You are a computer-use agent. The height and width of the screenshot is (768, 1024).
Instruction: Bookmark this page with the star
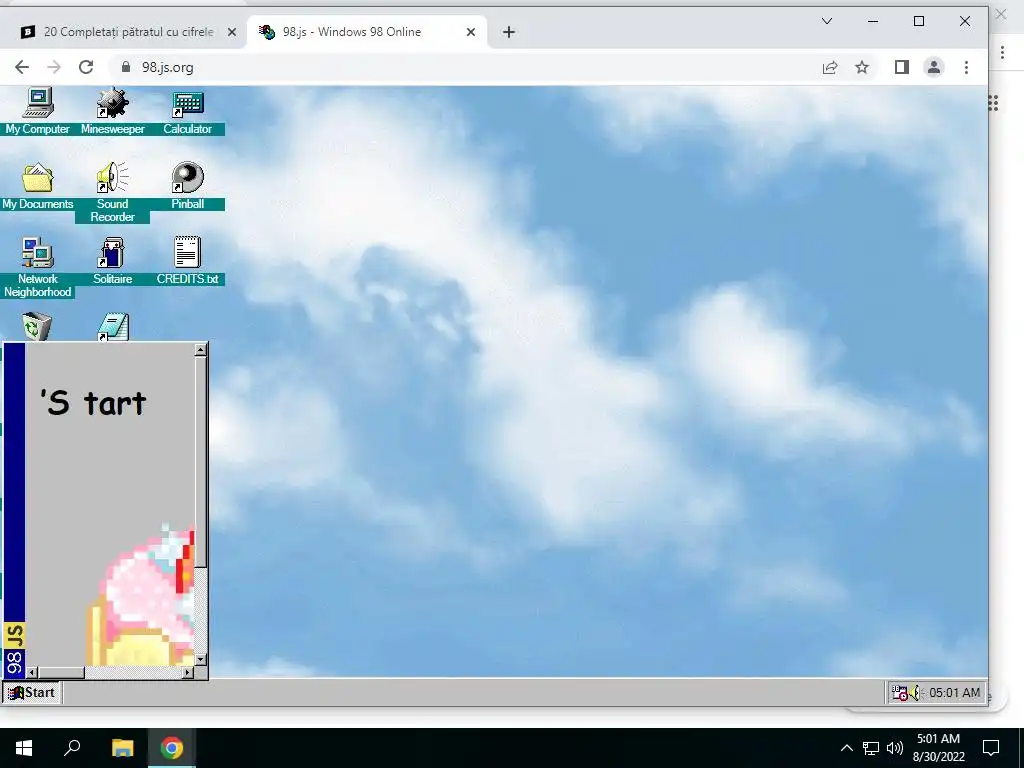(x=862, y=67)
